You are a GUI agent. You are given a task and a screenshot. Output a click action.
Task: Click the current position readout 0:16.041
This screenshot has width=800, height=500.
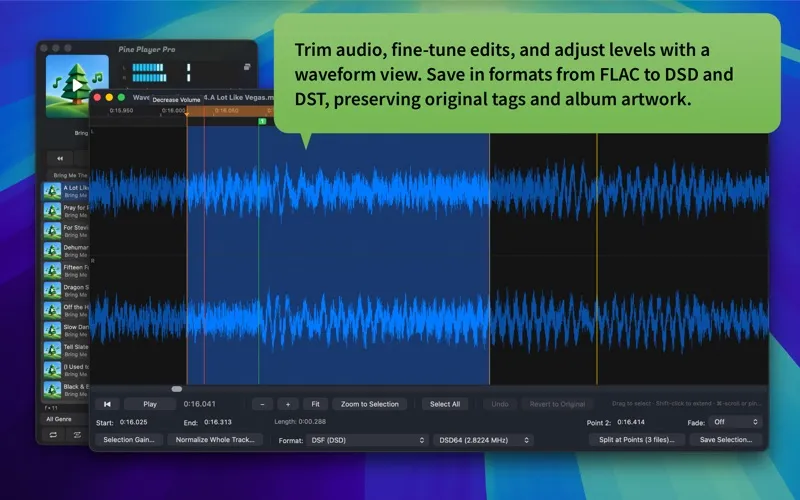coord(199,404)
